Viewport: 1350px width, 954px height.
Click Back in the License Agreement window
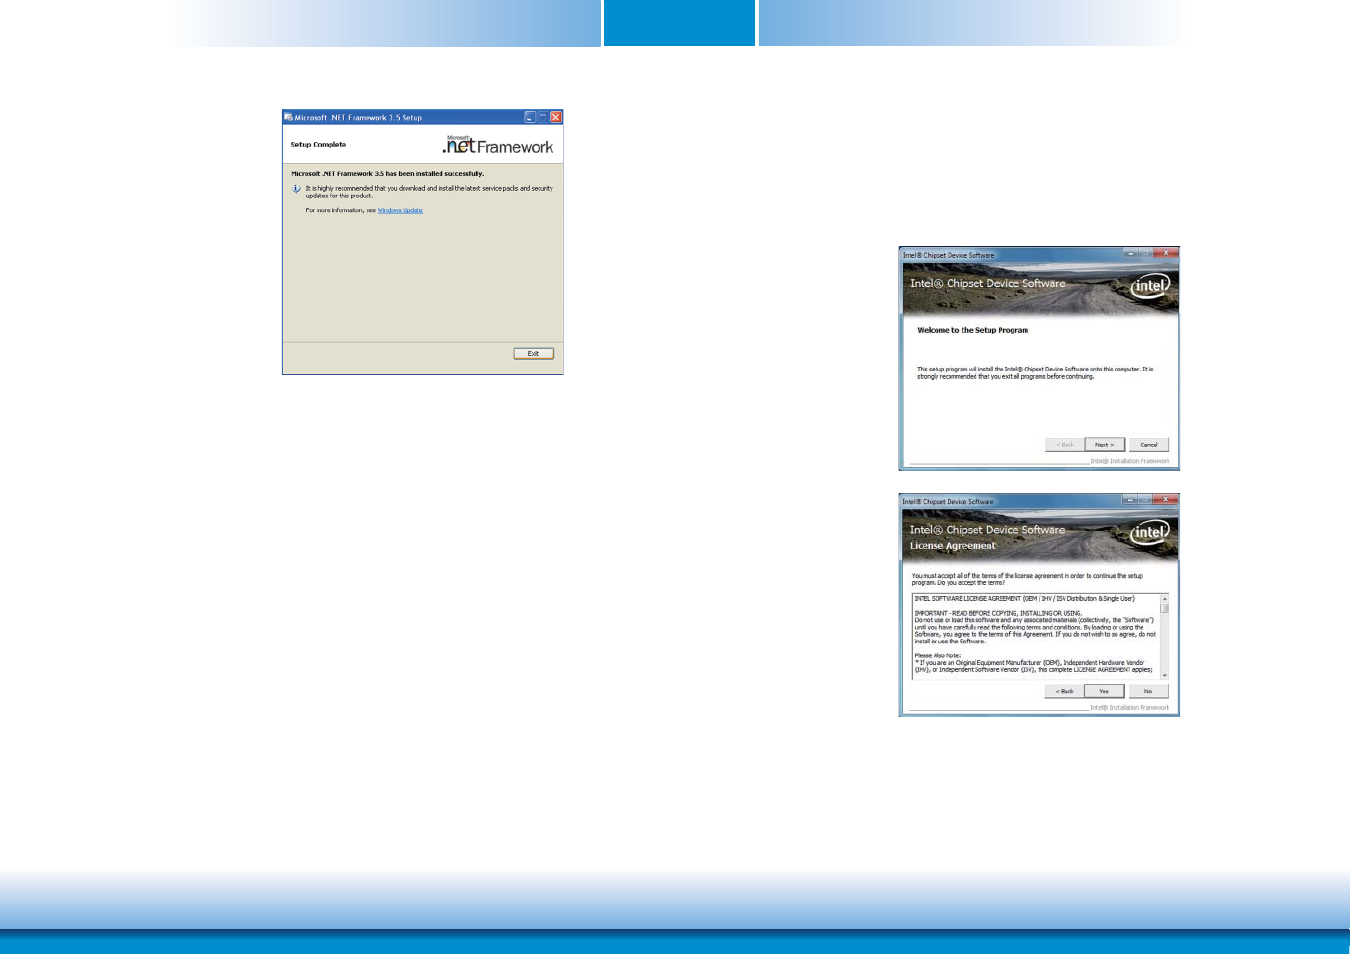(x=1065, y=691)
